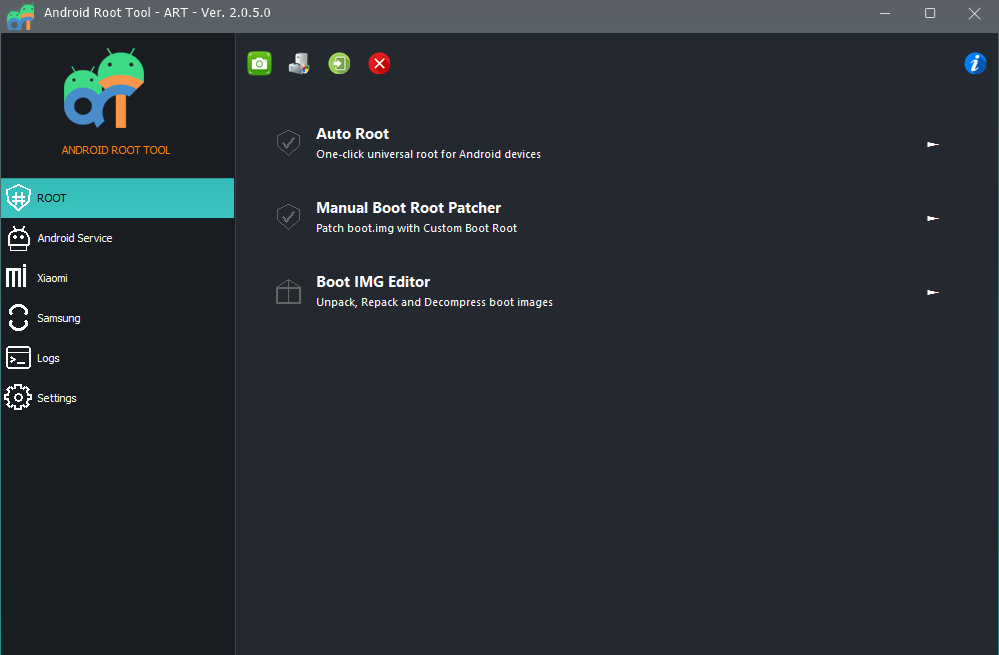Click the red X abort icon
This screenshot has height=655, width=999.
379,63
